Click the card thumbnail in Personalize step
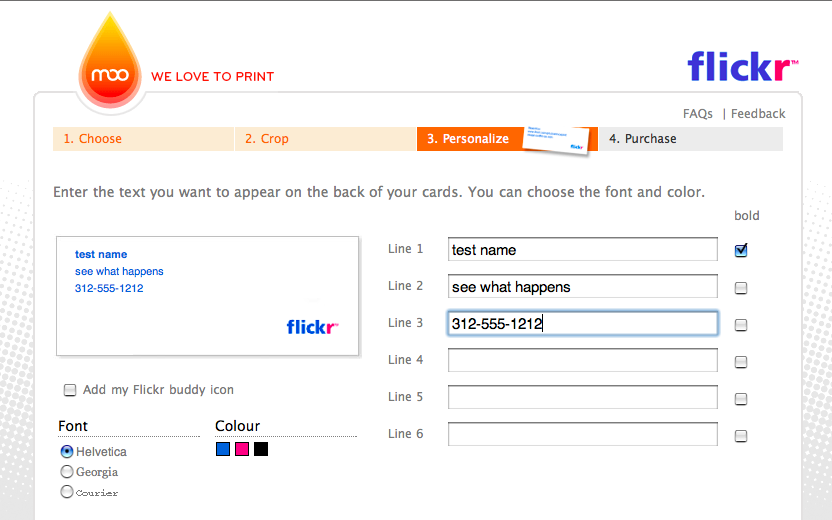 (557, 140)
